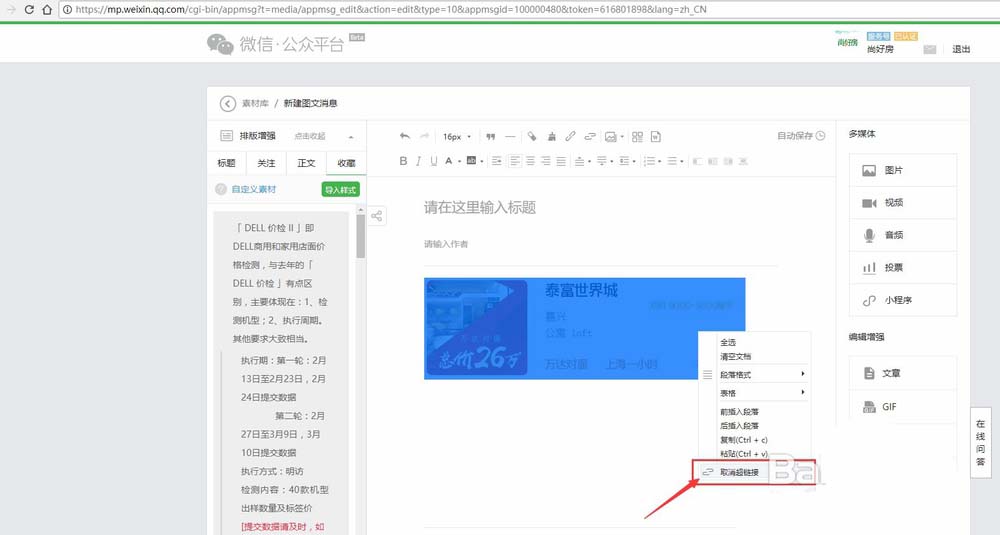The width and height of the screenshot is (1000, 535).
Task: Toggle italic formatting
Action: [x=418, y=161]
